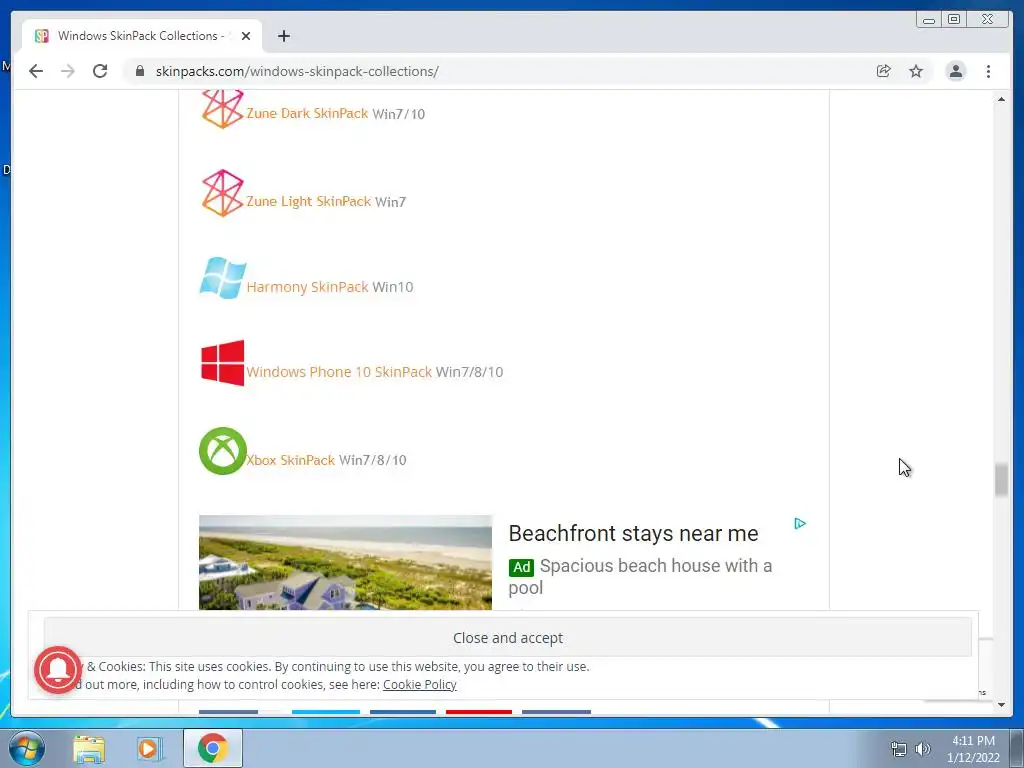Open the Chrome profile menu
The width and height of the screenshot is (1024, 768).
[x=955, y=71]
